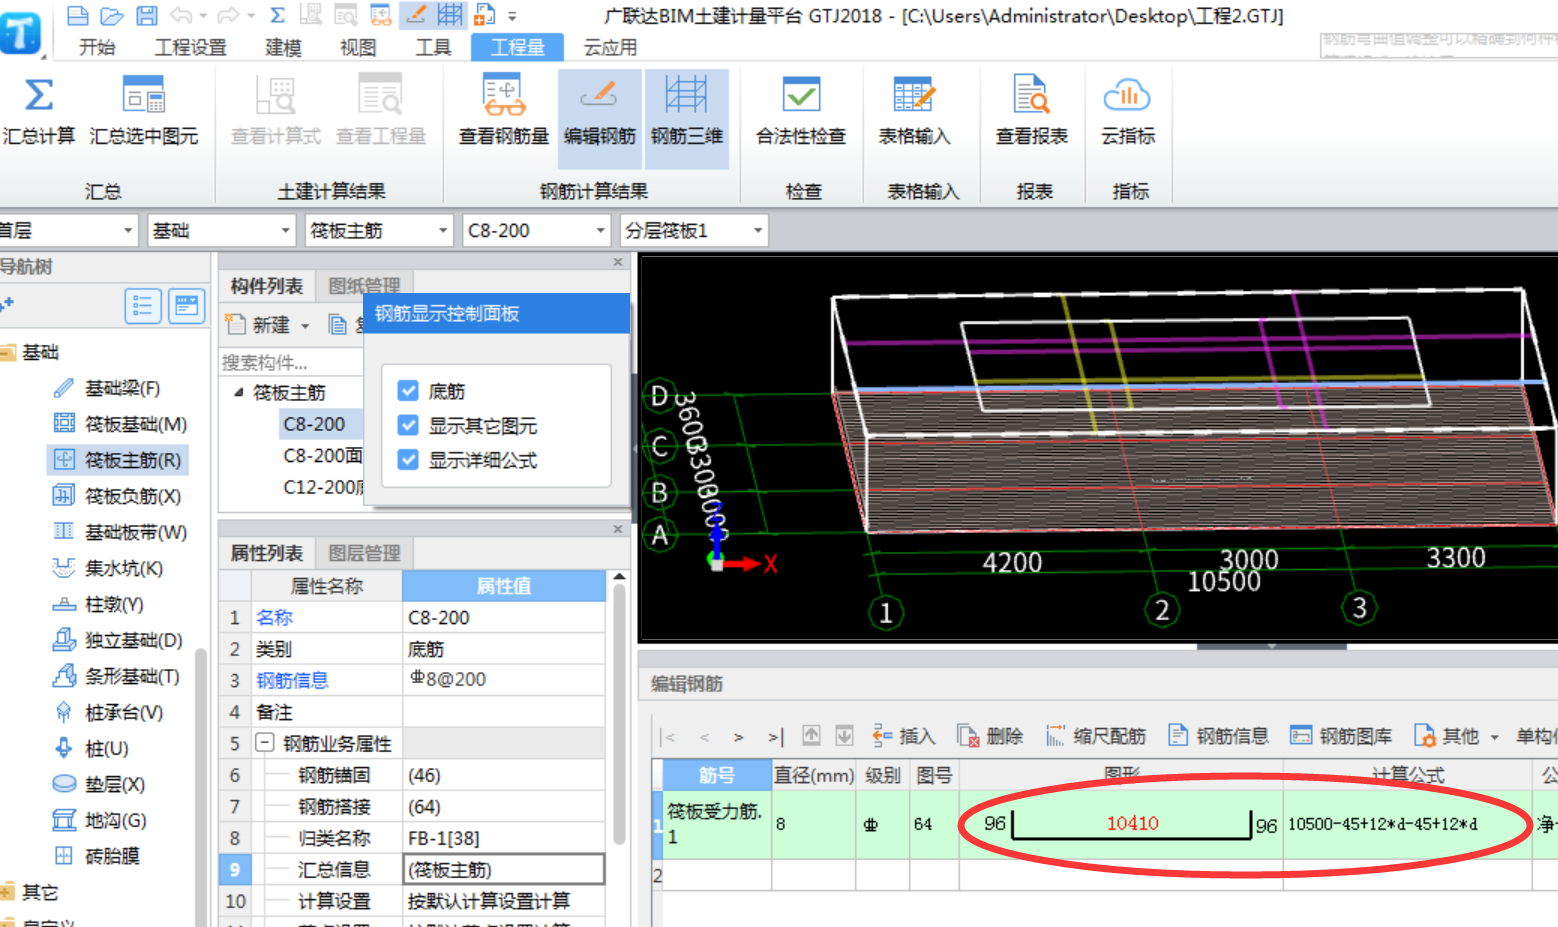Click the small sigma icon in quick access toolbar
The height and width of the screenshot is (927, 1558).
pos(278,15)
